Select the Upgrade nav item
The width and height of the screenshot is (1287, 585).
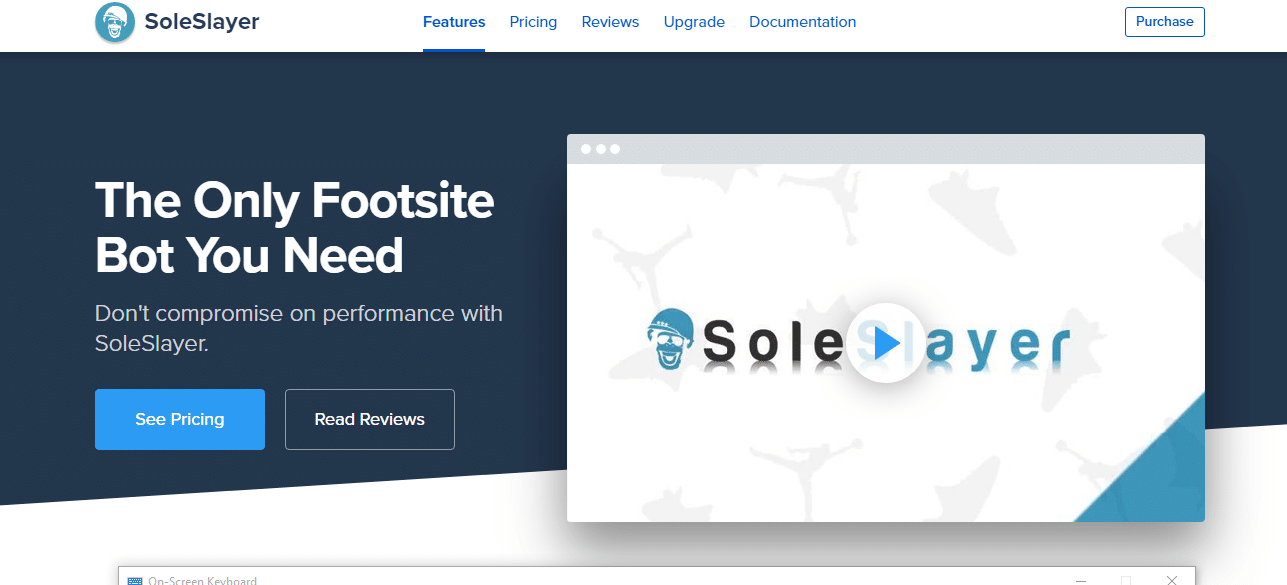pyautogui.click(x=694, y=22)
